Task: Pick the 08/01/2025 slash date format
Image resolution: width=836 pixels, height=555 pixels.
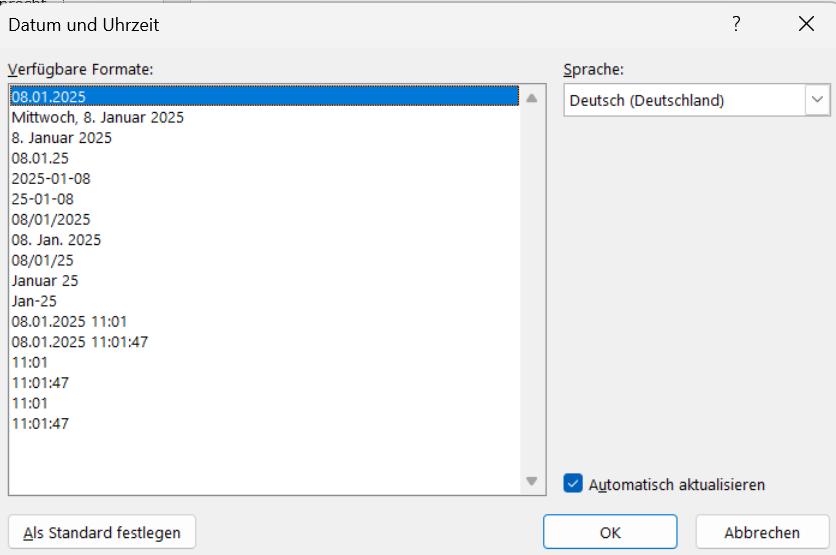Action: (51, 219)
